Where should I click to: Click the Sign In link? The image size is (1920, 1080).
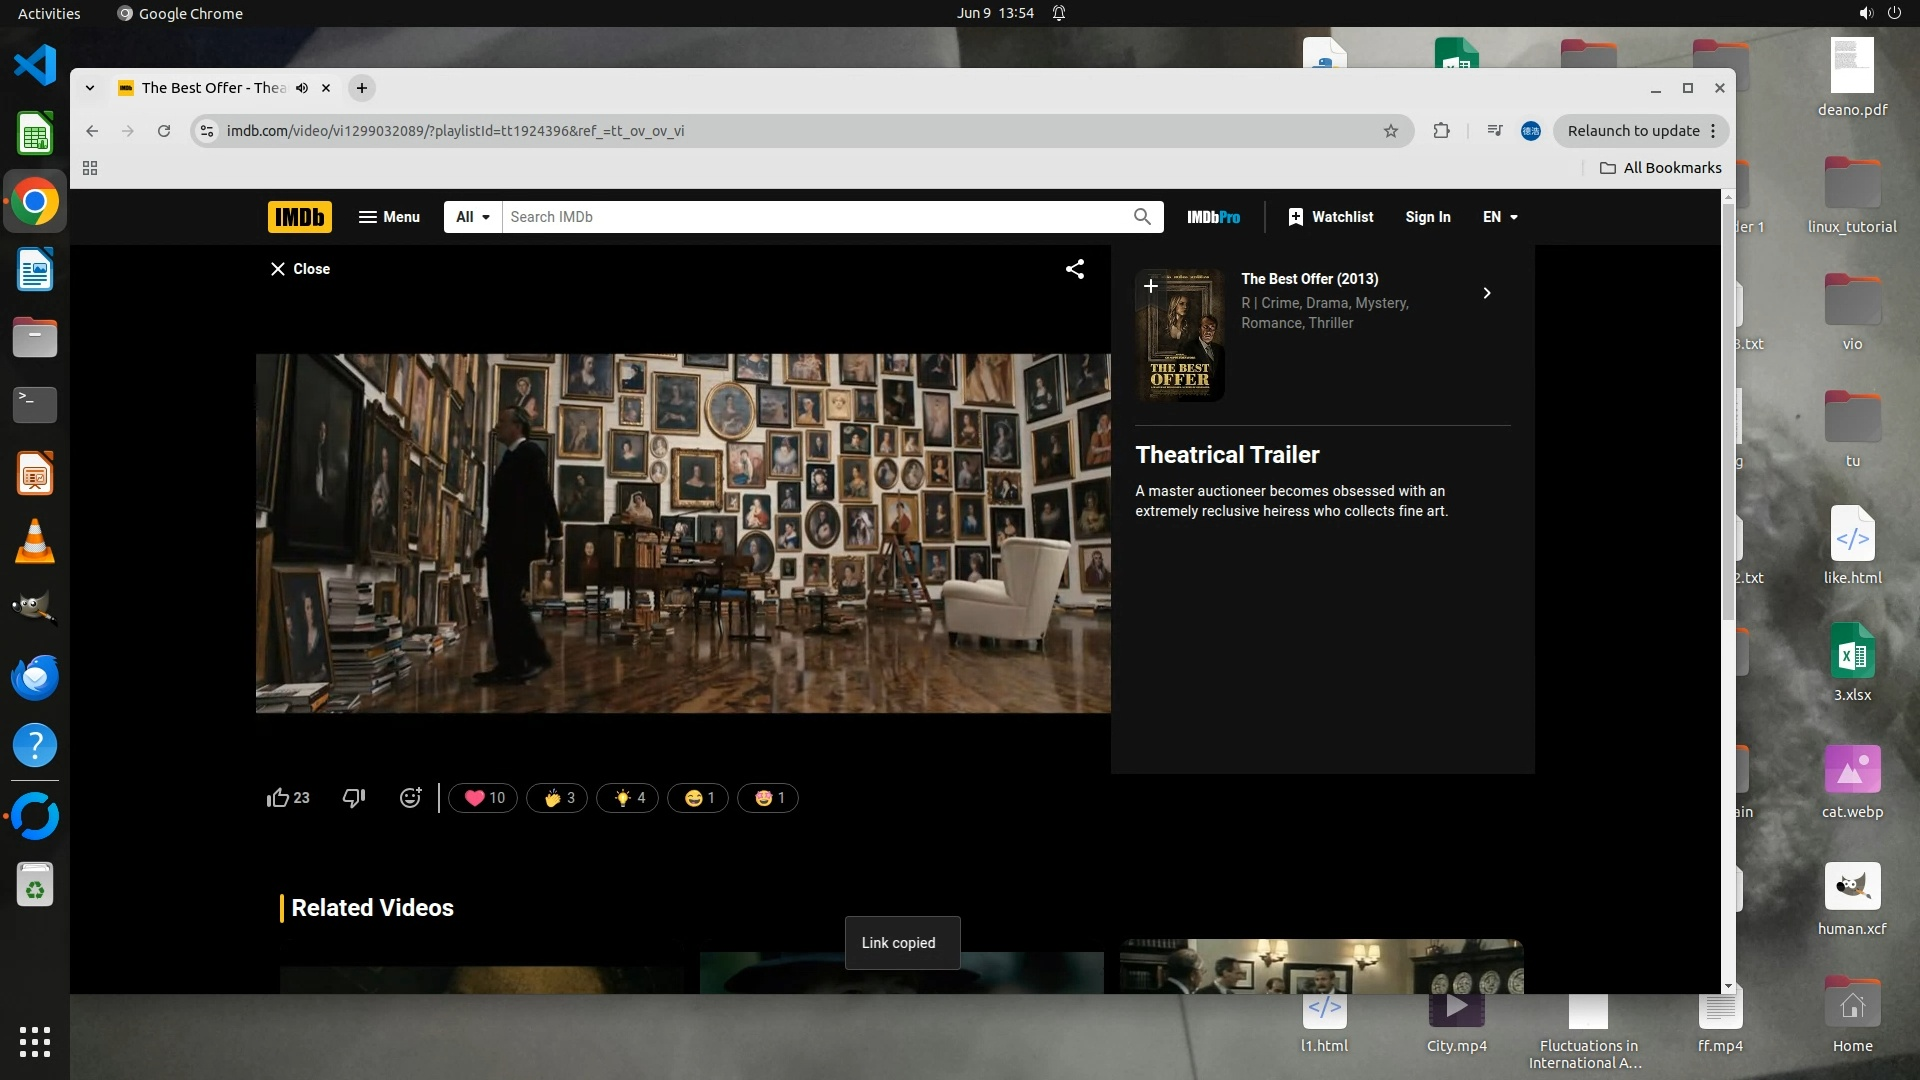pos(1427,217)
